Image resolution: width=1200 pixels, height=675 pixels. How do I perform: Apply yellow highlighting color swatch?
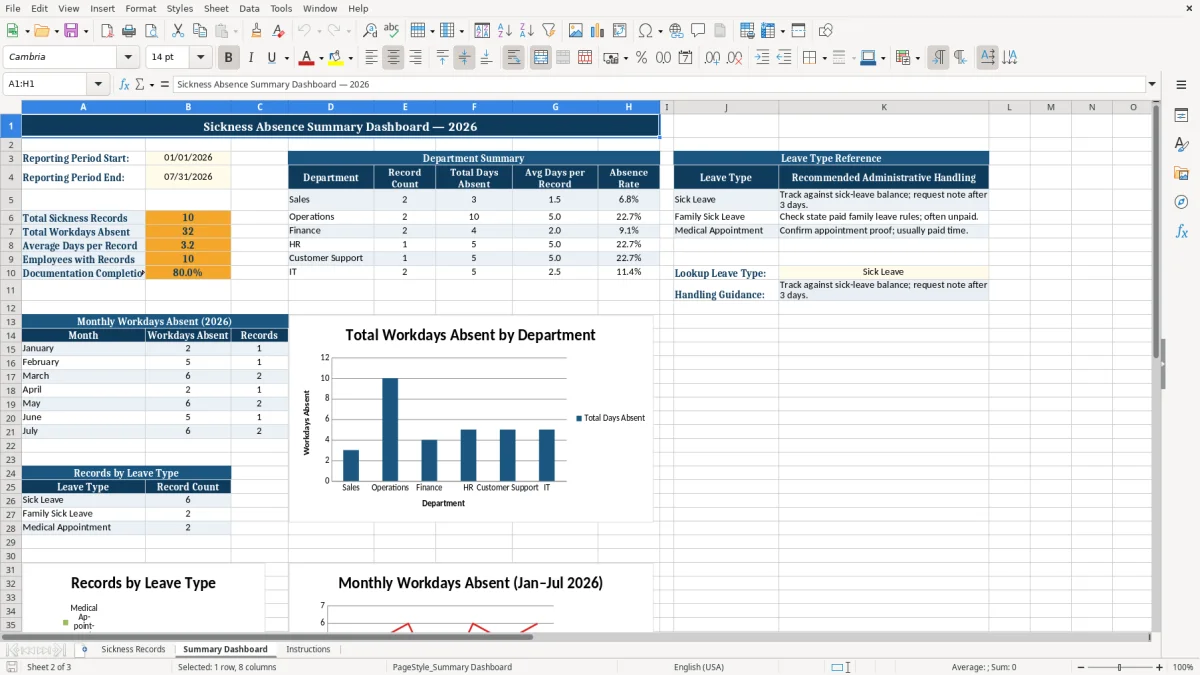pyautogui.click(x=336, y=58)
